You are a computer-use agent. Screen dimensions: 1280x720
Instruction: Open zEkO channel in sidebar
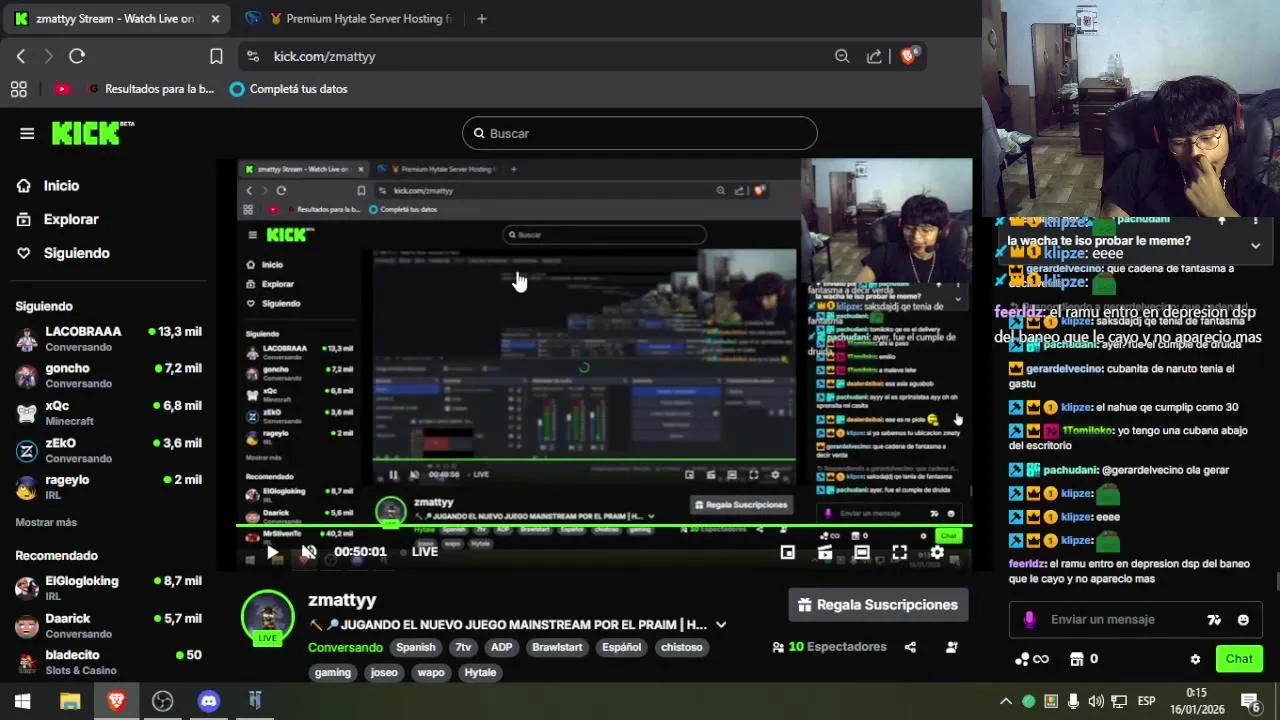pyautogui.click(x=108, y=450)
